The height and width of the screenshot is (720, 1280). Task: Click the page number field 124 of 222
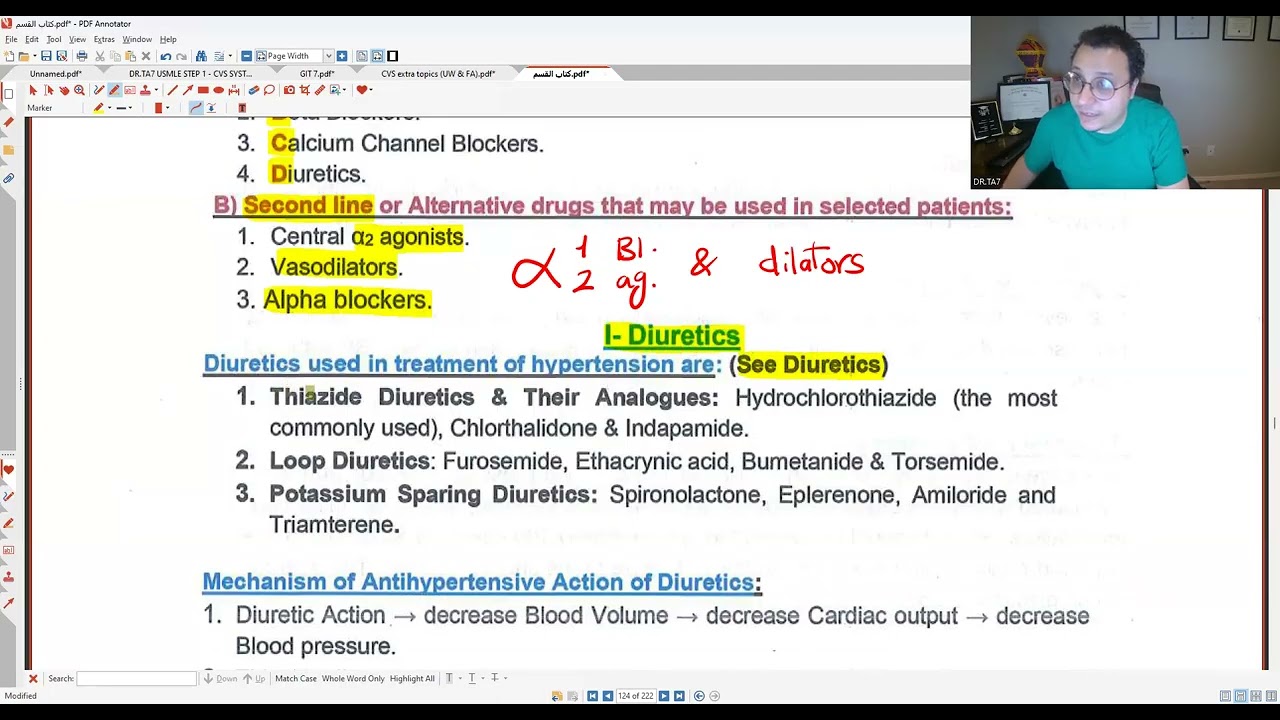[x=636, y=696]
